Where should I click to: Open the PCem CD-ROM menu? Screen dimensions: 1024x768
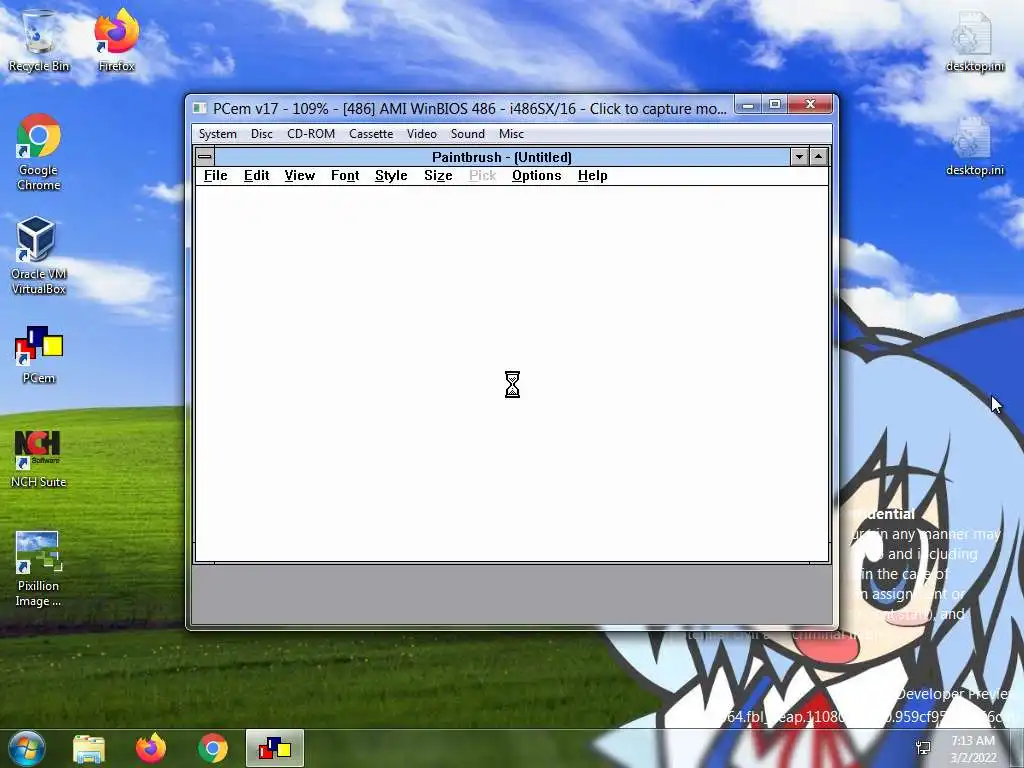pos(311,134)
